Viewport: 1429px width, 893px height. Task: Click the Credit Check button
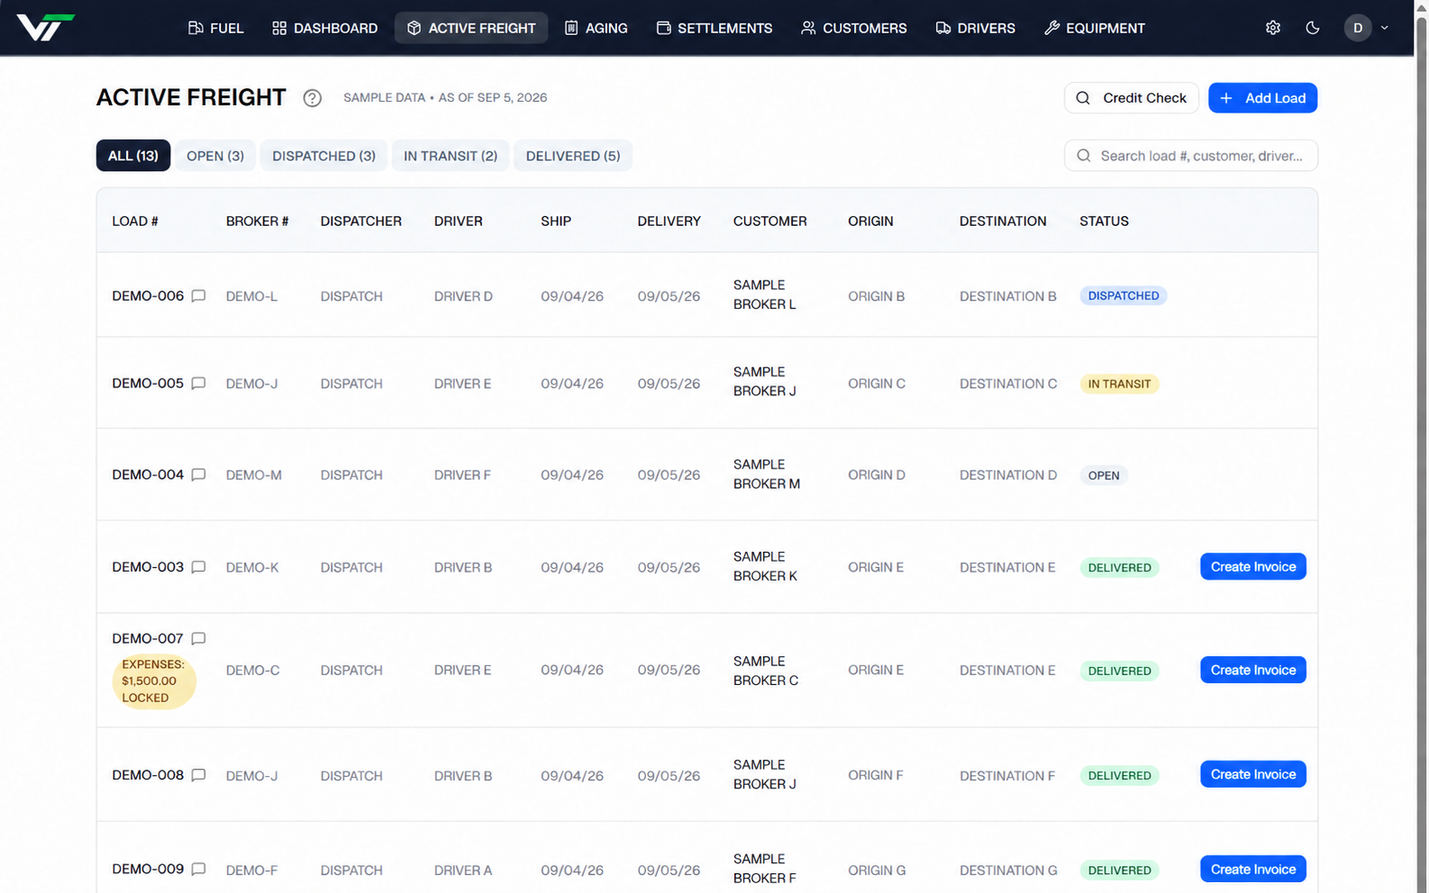coord(1131,98)
